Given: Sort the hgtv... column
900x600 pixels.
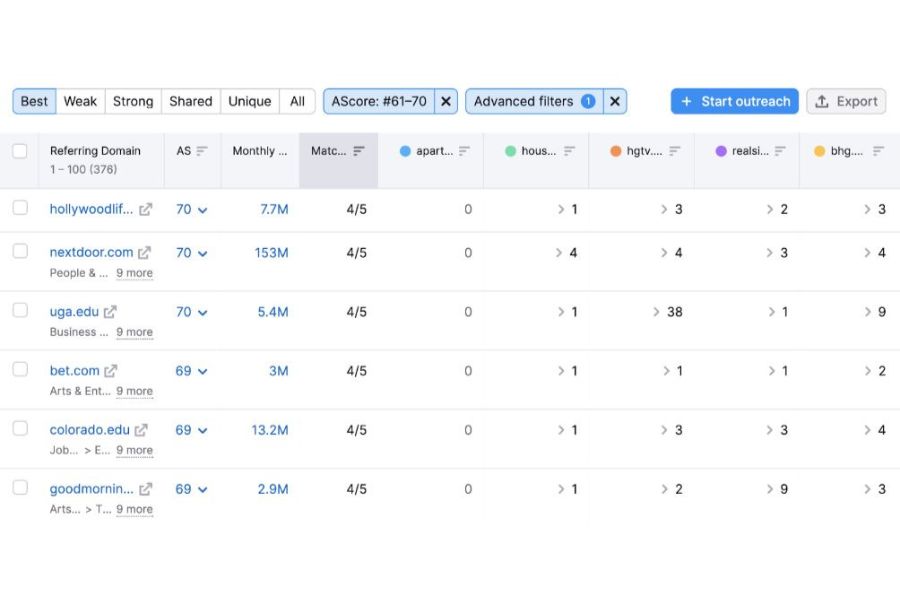Looking at the screenshot, I should (x=675, y=151).
